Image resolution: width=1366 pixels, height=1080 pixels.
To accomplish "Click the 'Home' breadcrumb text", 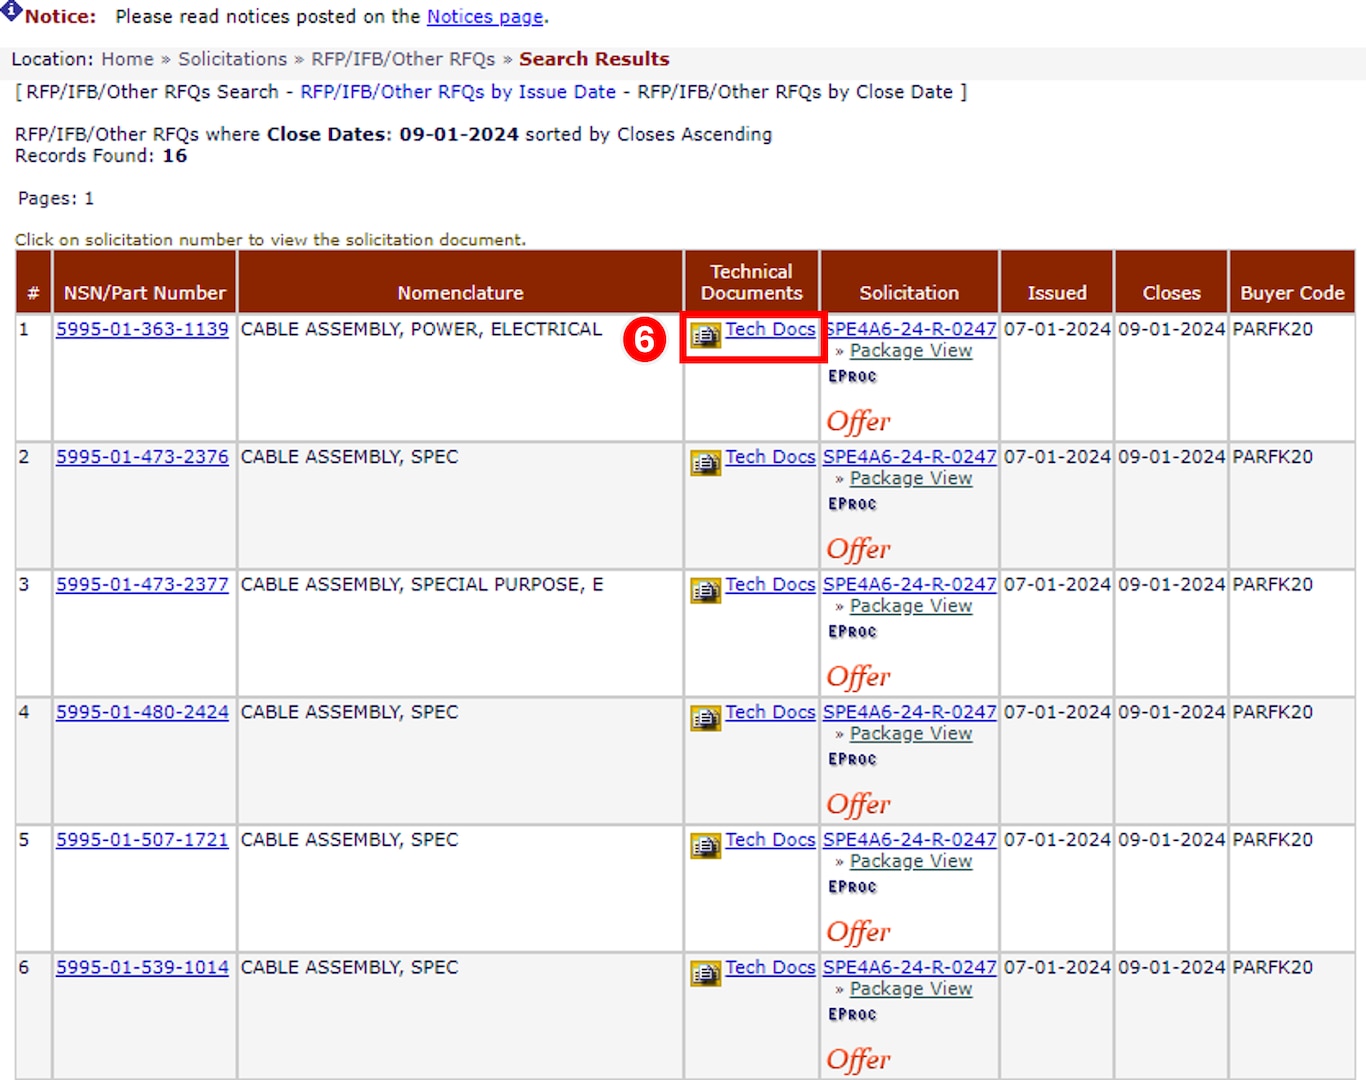I will point(127,59).
